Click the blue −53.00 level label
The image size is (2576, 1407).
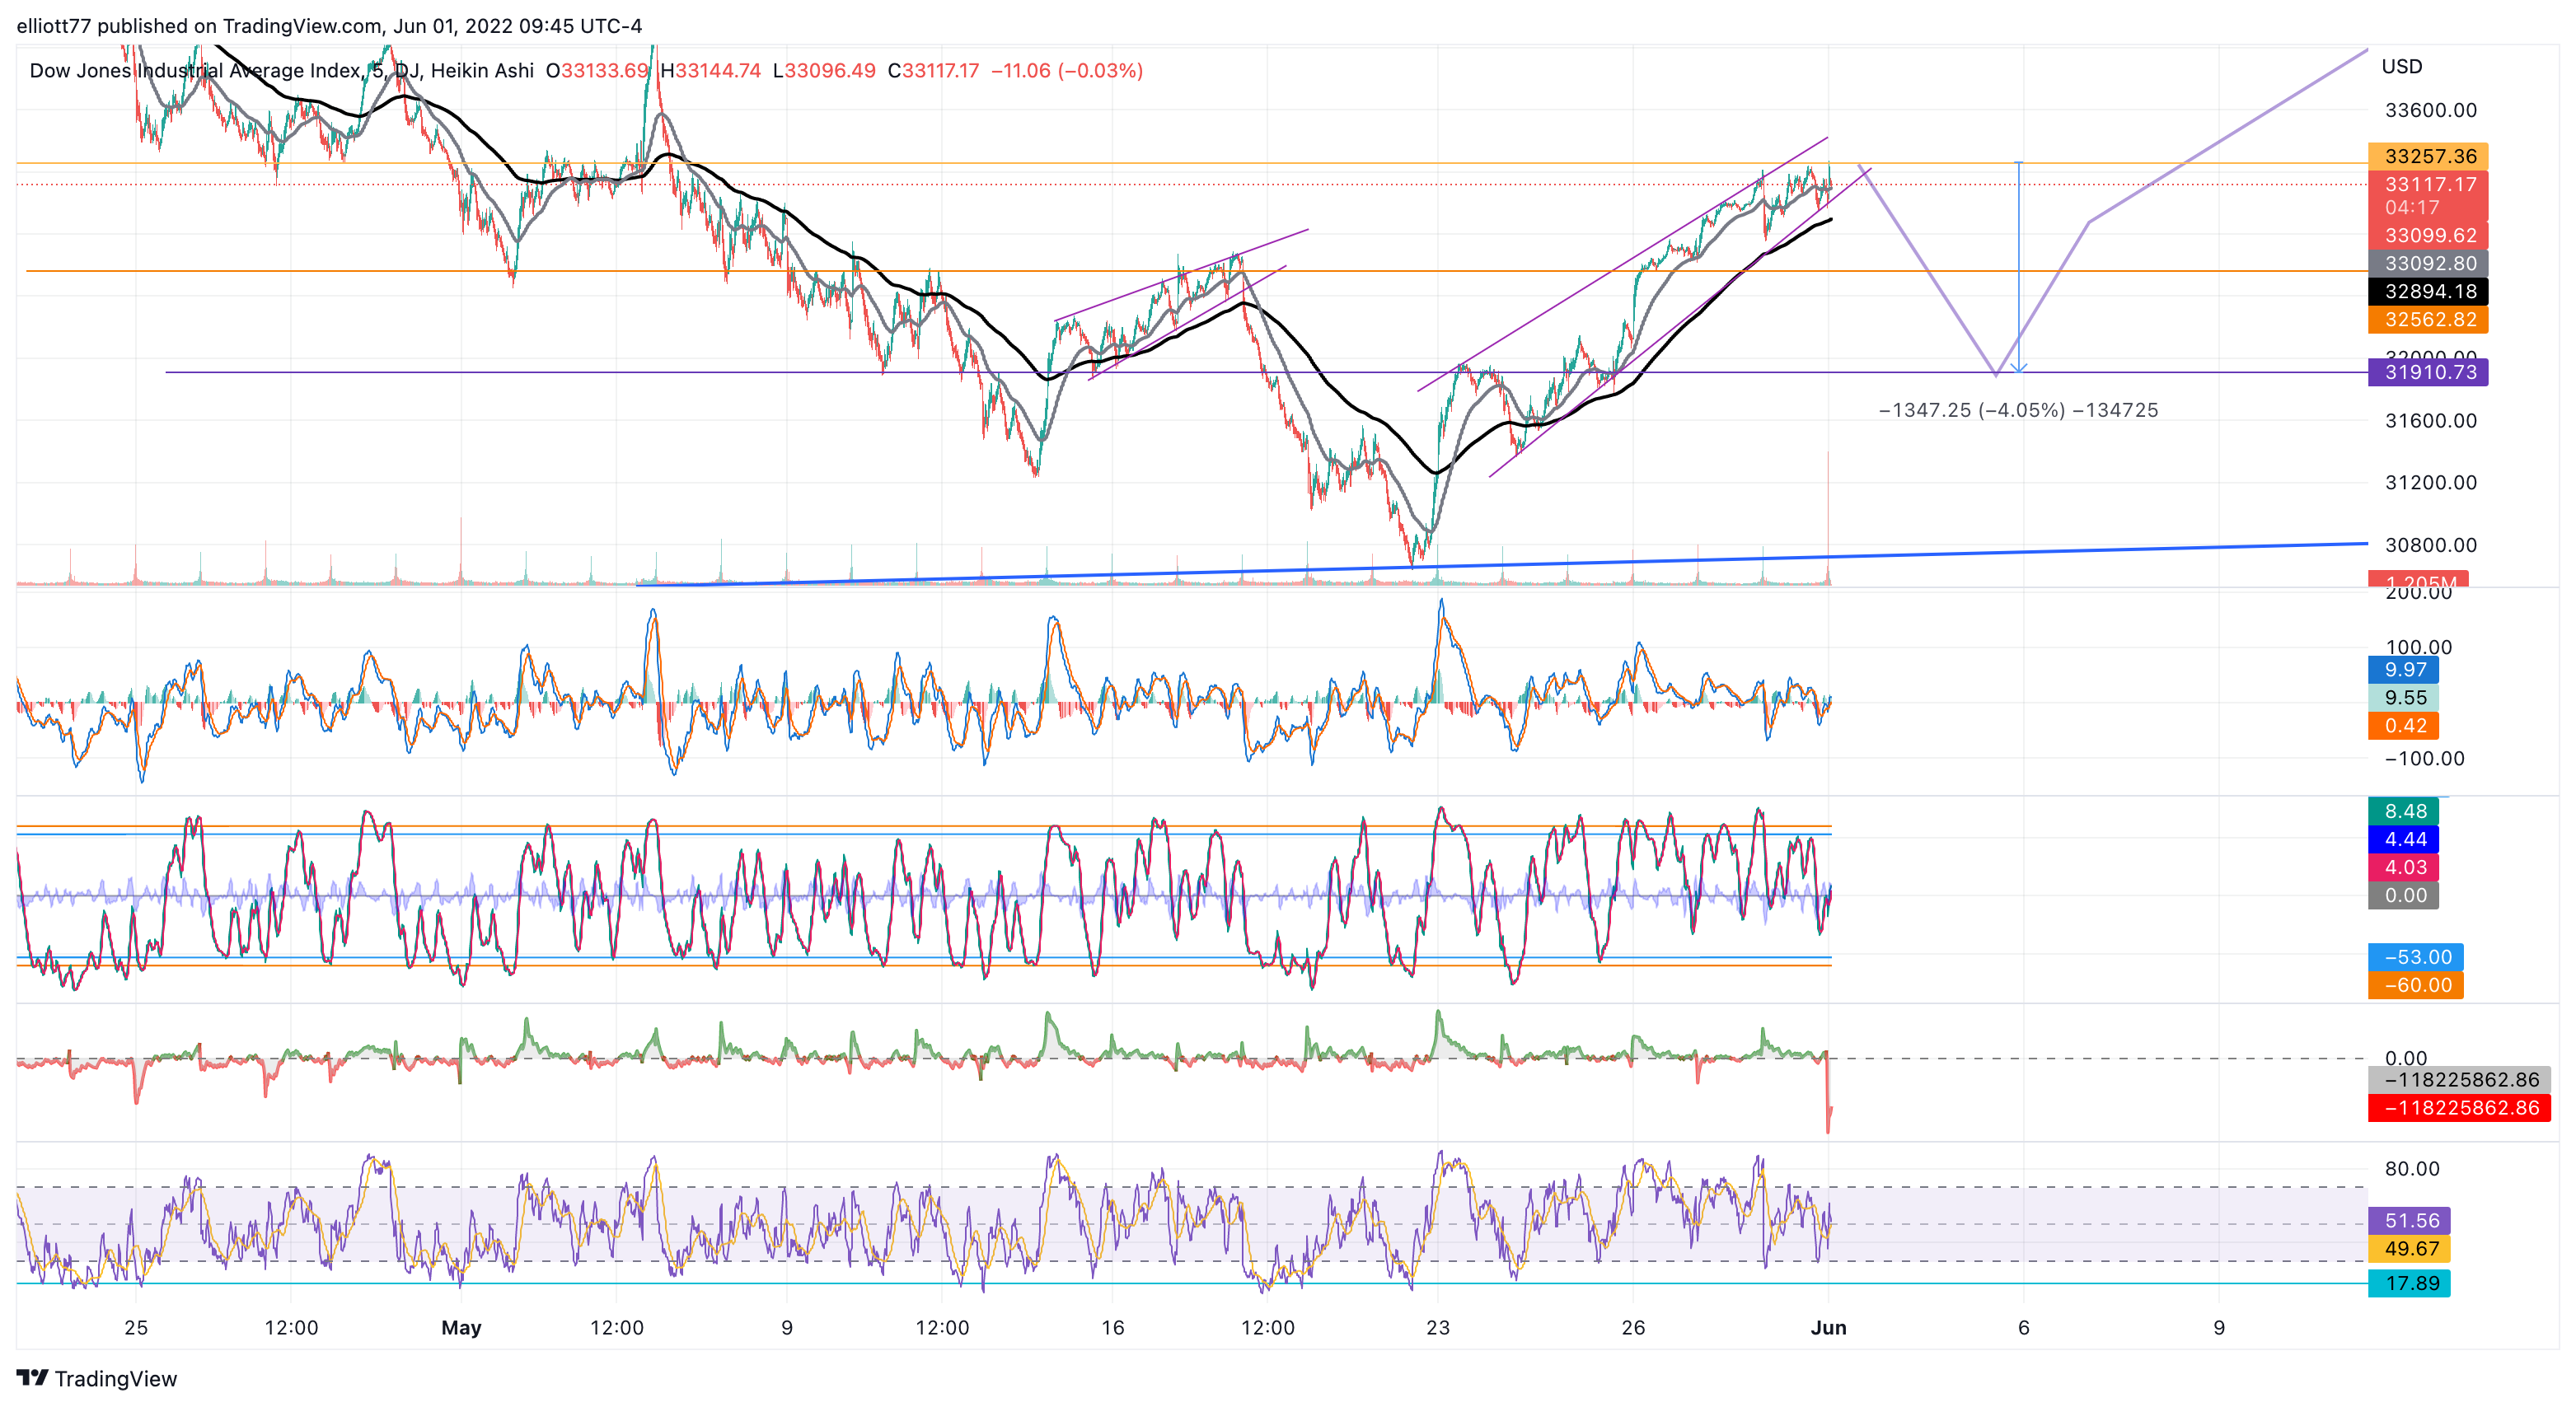2415,957
